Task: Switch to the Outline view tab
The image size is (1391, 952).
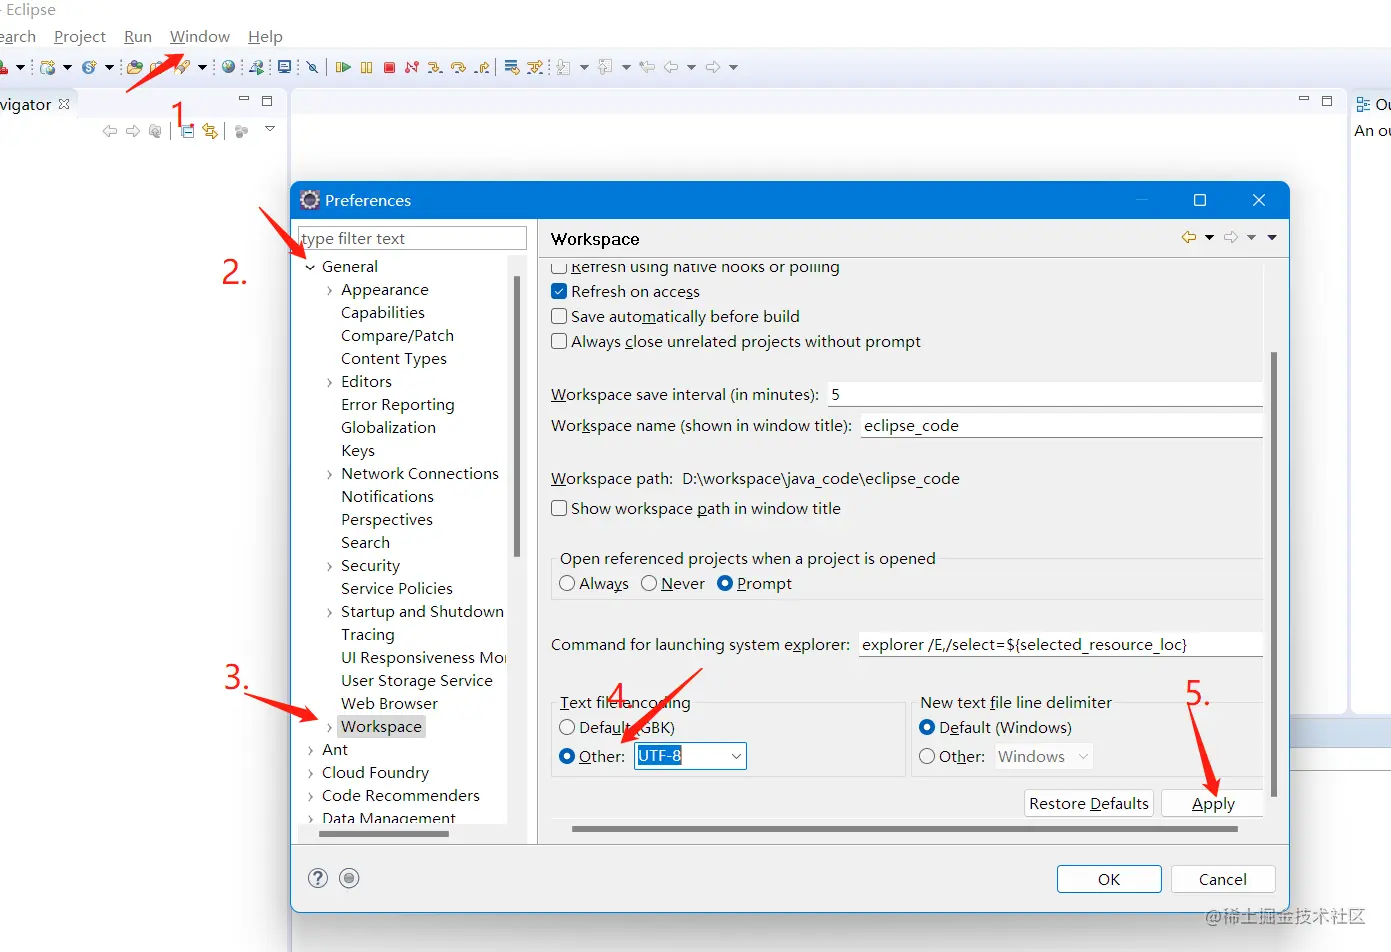Action: coord(1373,104)
